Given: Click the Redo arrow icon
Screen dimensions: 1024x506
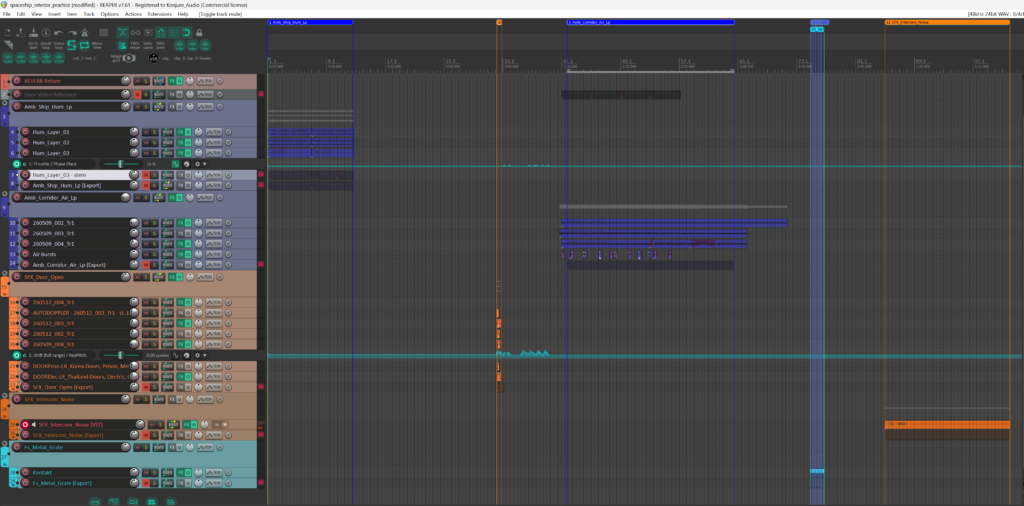Looking at the screenshot, I should [x=72, y=33].
